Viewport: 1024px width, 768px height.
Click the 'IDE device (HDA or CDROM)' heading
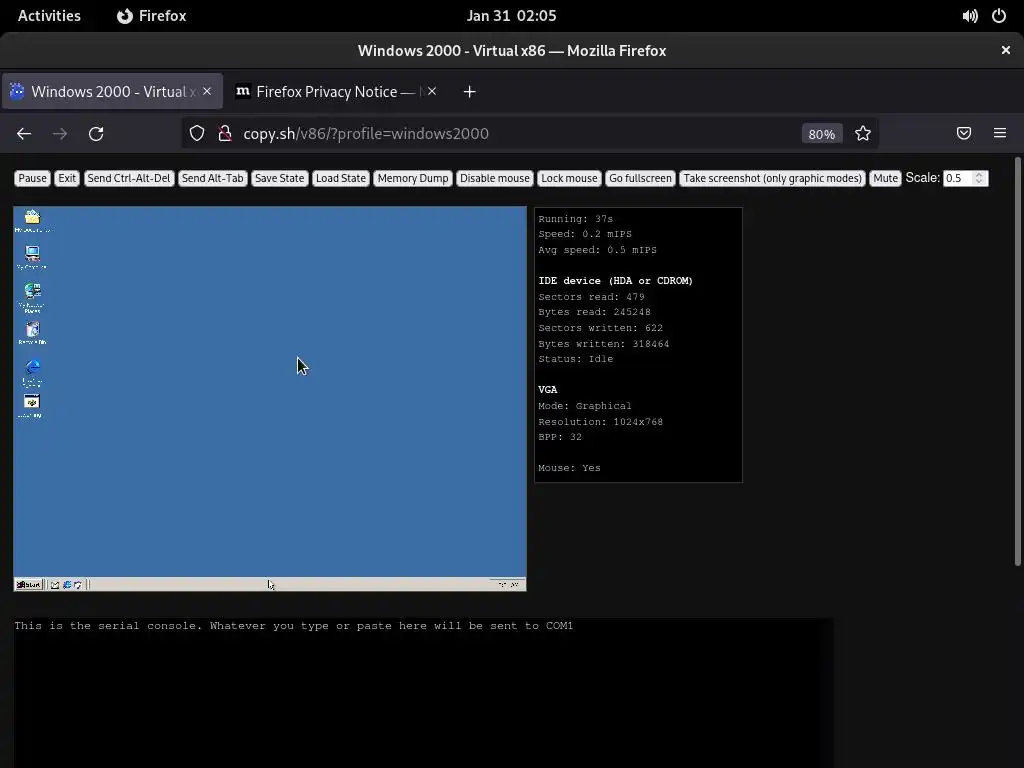point(615,281)
